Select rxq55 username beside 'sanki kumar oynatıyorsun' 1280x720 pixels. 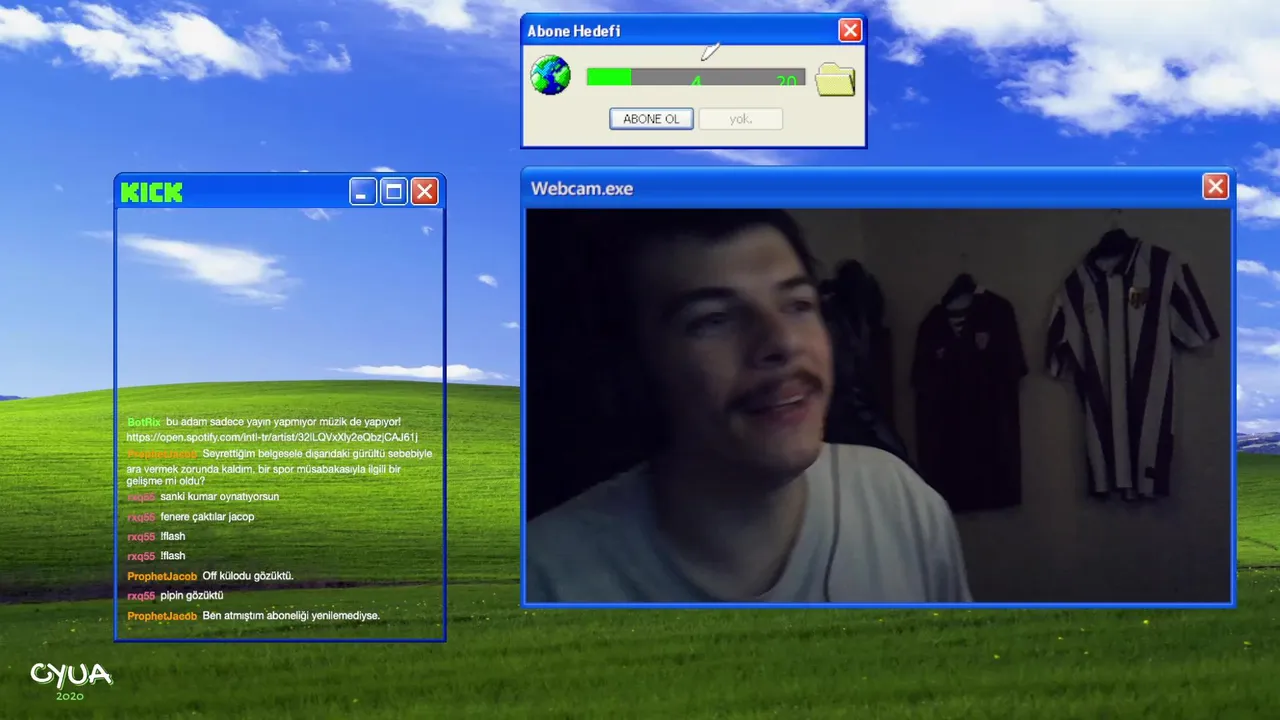pyautogui.click(x=141, y=497)
